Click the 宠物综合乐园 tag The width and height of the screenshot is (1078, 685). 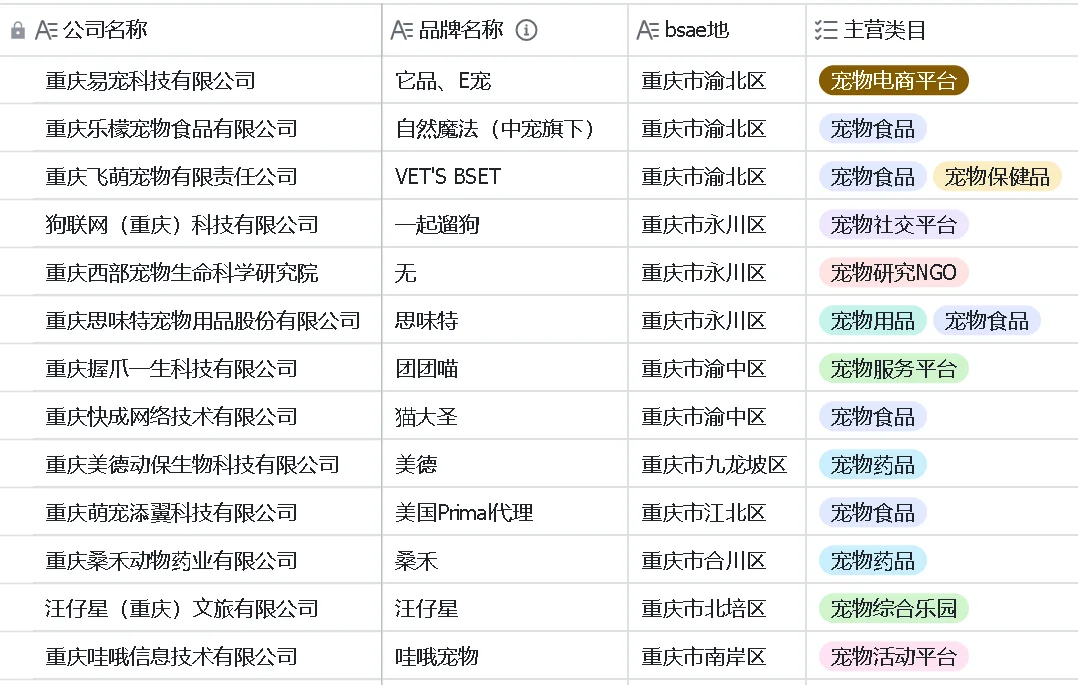[x=894, y=608]
